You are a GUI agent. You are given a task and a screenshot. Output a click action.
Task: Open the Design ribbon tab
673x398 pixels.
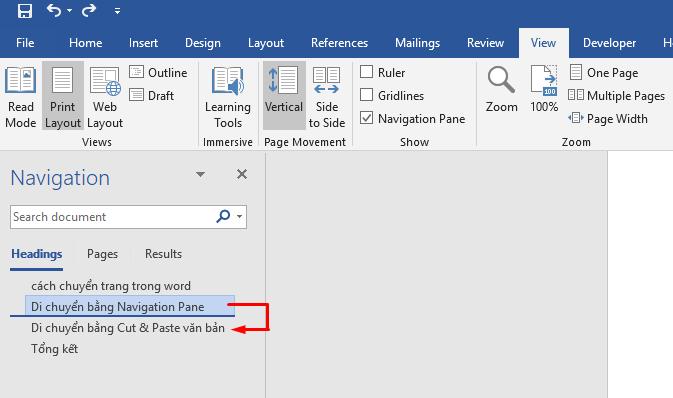click(203, 43)
